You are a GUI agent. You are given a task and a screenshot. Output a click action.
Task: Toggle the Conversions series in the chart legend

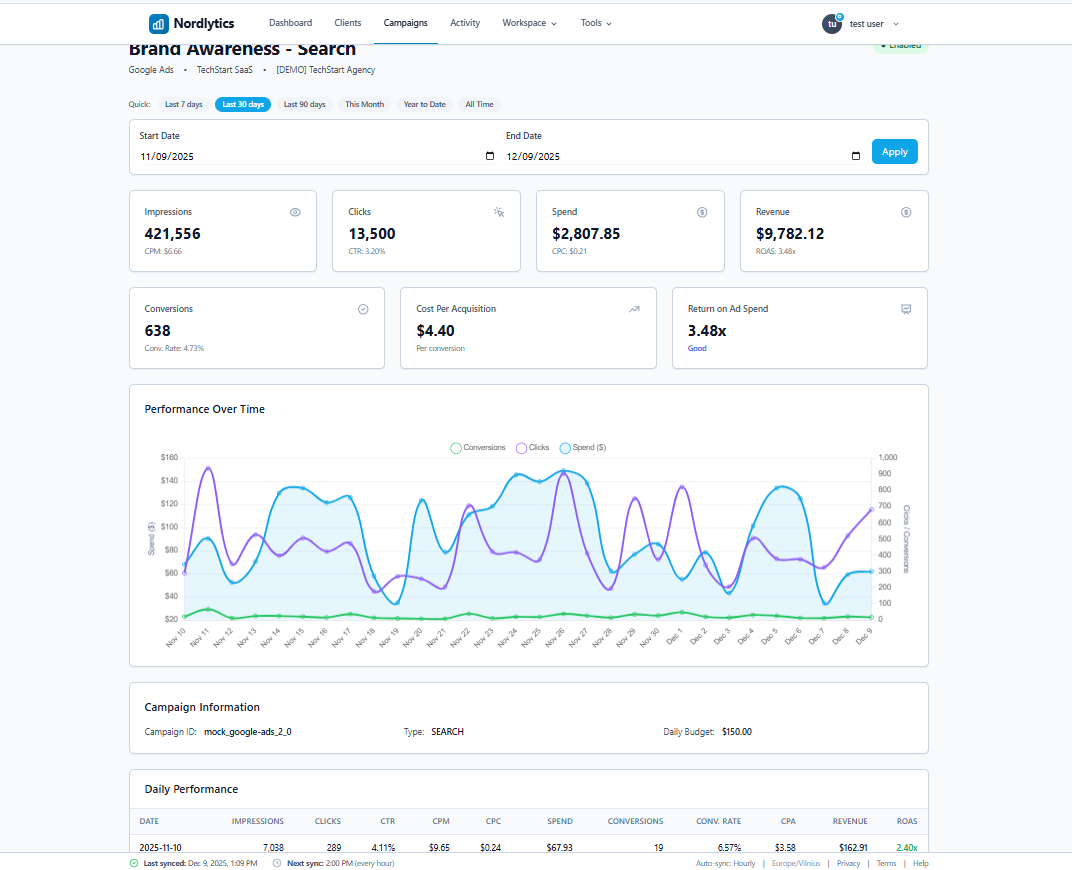[x=477, y=447]
